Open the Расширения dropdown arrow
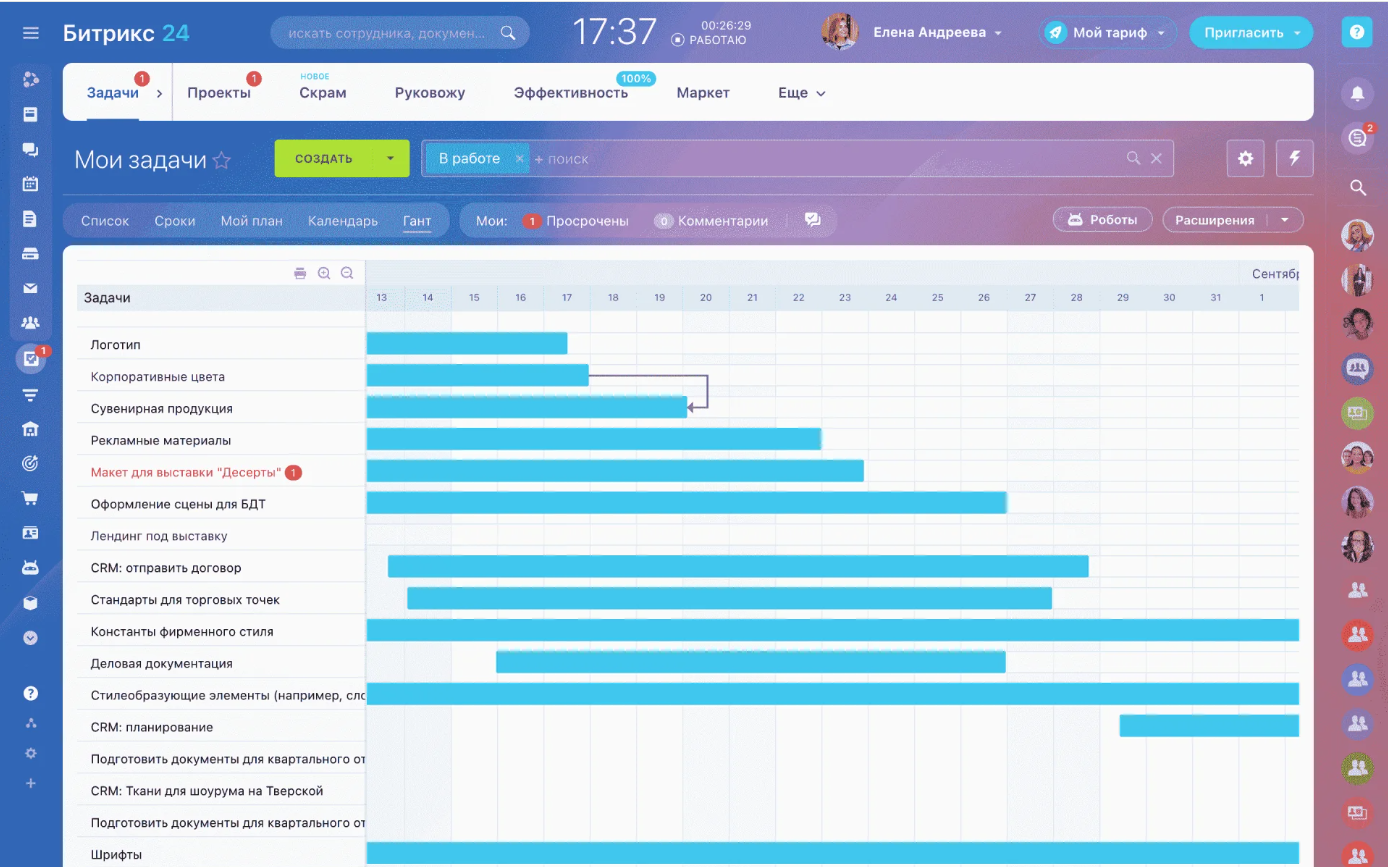Image resolution: width=1388 pixels, height=867 pixels. click(x=1286, y=220)
